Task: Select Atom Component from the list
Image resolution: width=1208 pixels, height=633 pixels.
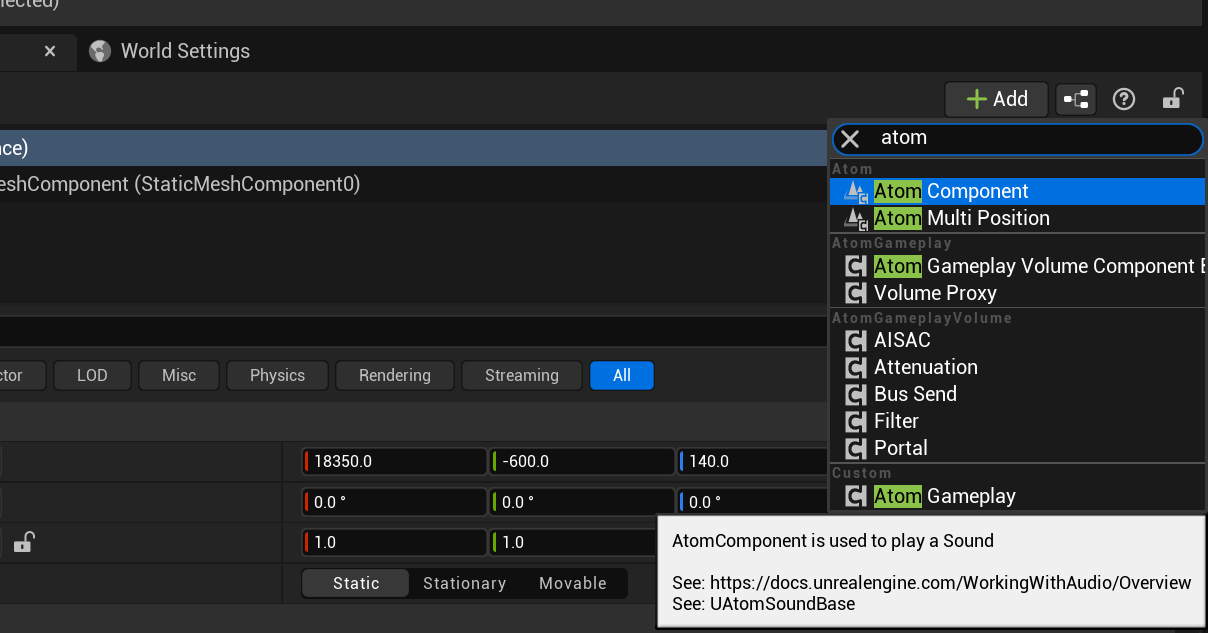Action: pos(1017,191)
